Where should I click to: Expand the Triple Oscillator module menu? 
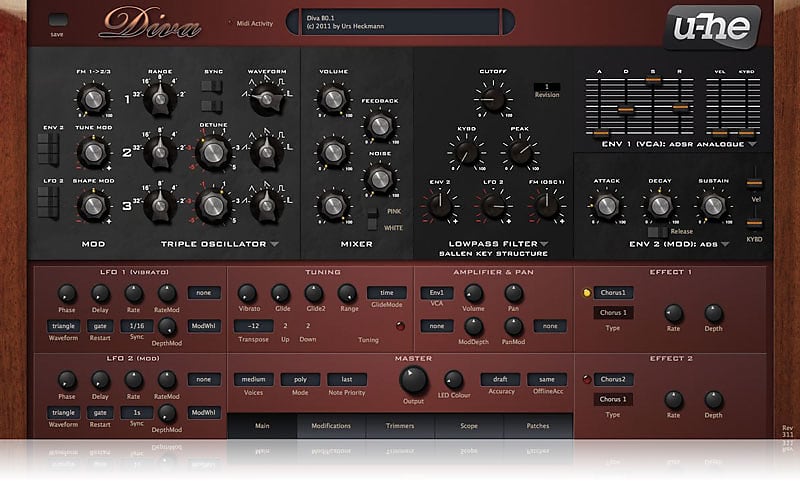[x=274, y=243]
